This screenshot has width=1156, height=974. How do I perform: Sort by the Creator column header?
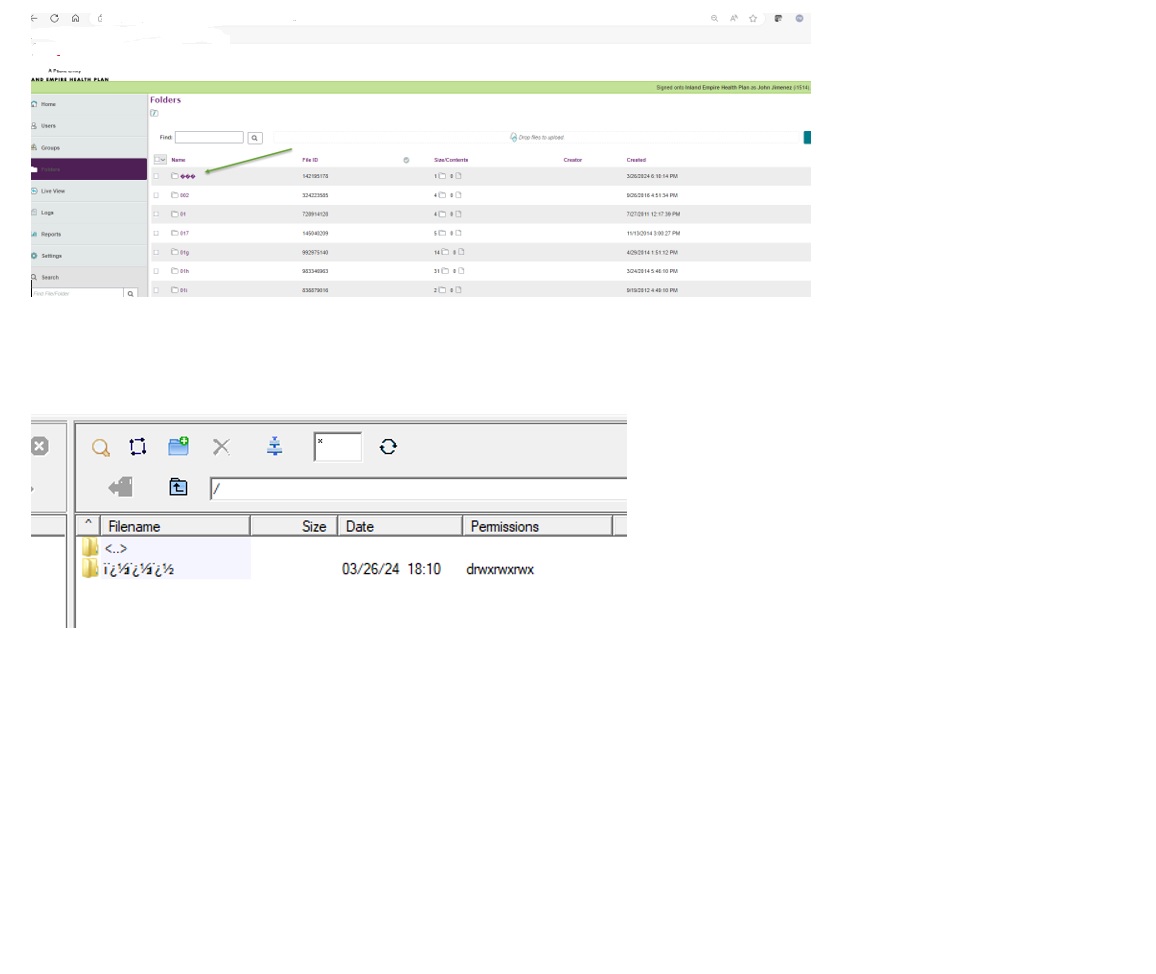(x=573, y=160)
